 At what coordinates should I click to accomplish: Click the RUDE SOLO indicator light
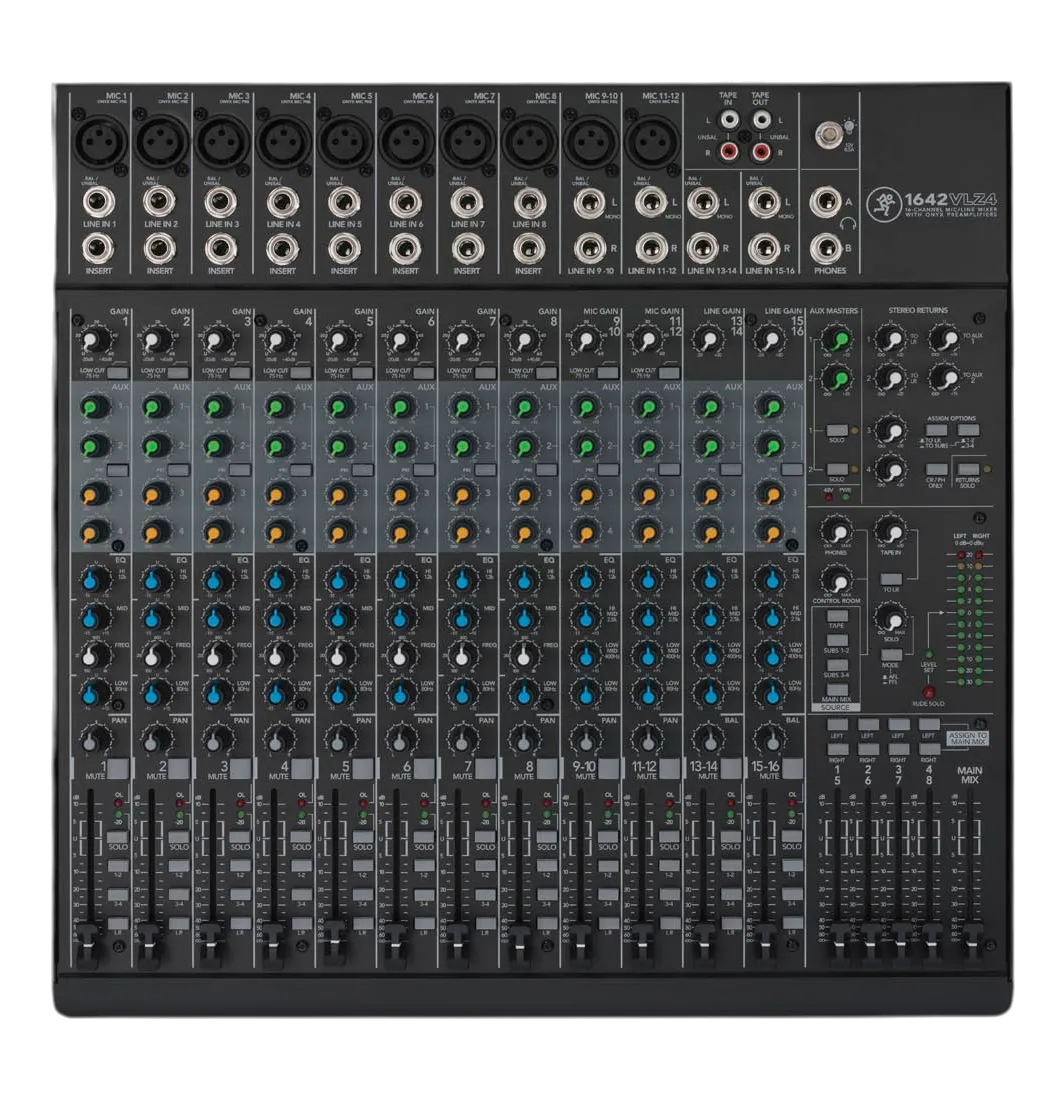tap(928, 693)
